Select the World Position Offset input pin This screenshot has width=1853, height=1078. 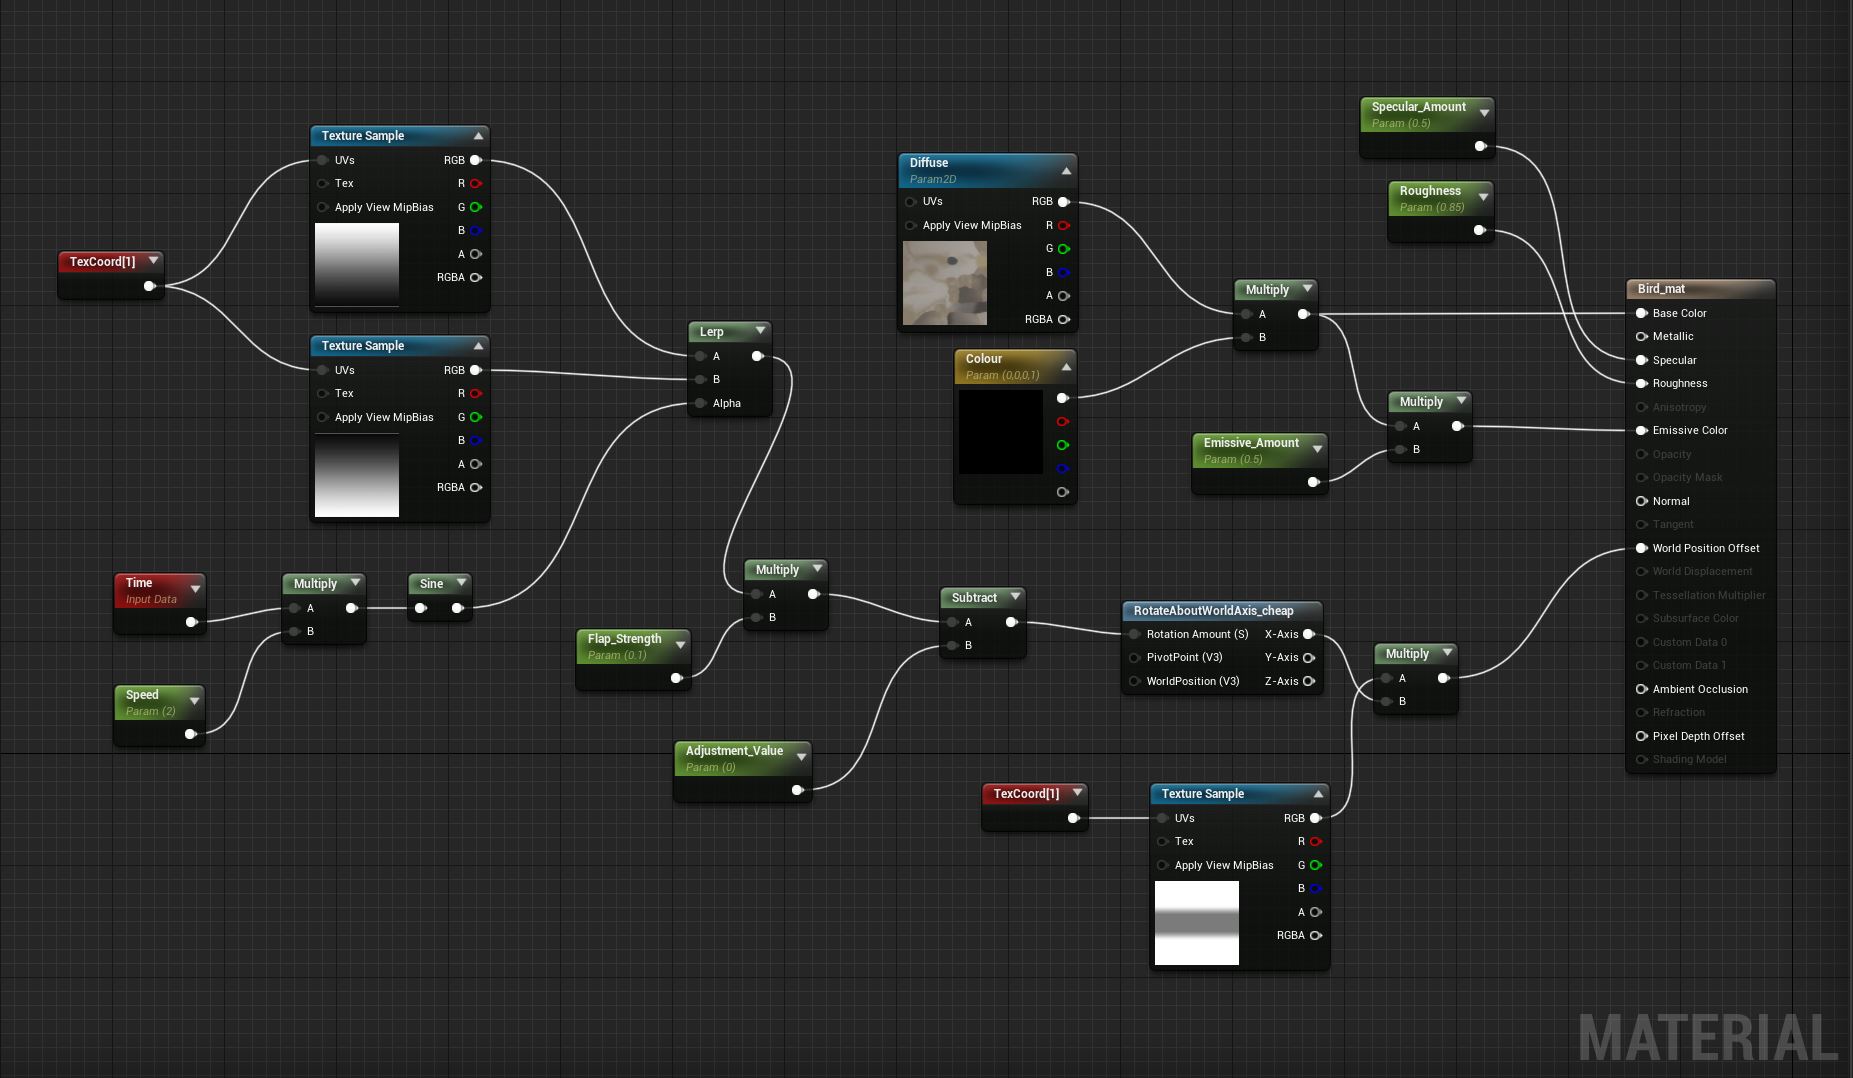tap(1641, 548)
